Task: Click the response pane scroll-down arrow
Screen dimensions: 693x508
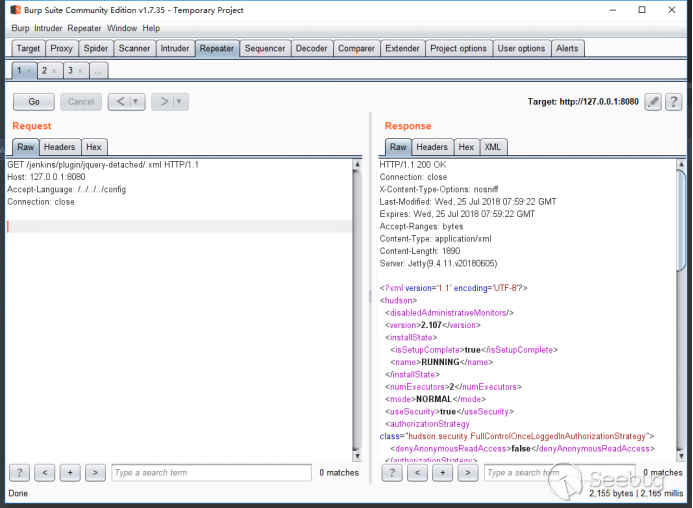Action: (681, 456)
